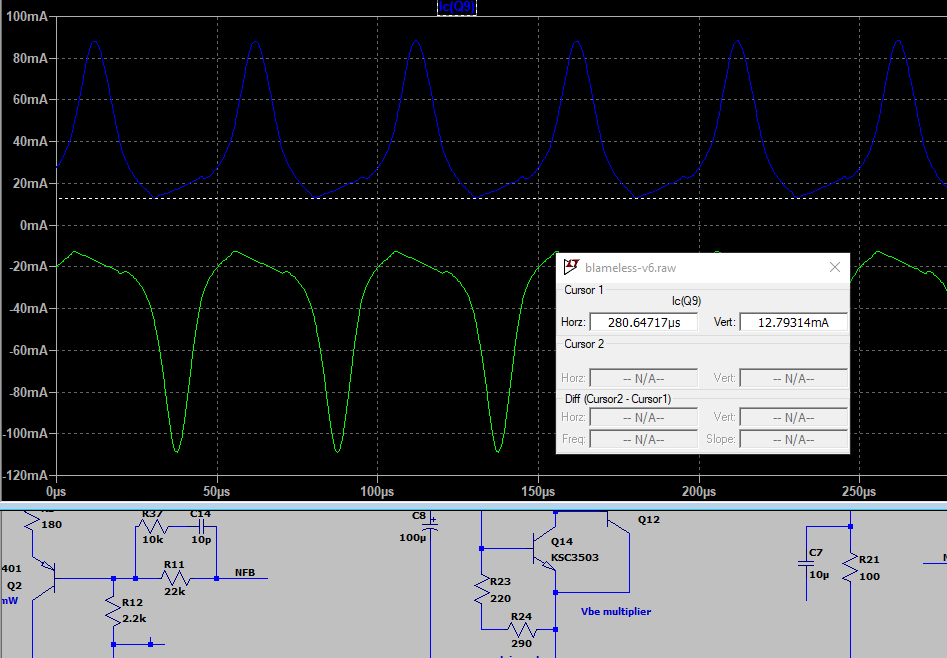The height and width of the screenshot is (658, 947).
Task: Click the KSC3503 model name text
Action: pyautogui.click(x=575, y=557)
